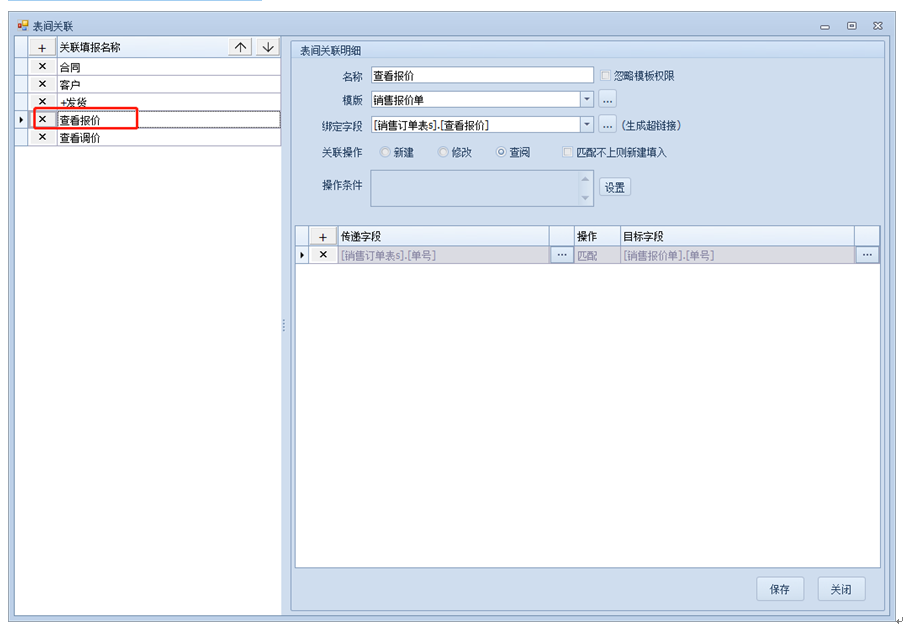
Task: Add a new 传递字段 row with plus icon
Action: [x=323, y=236]
